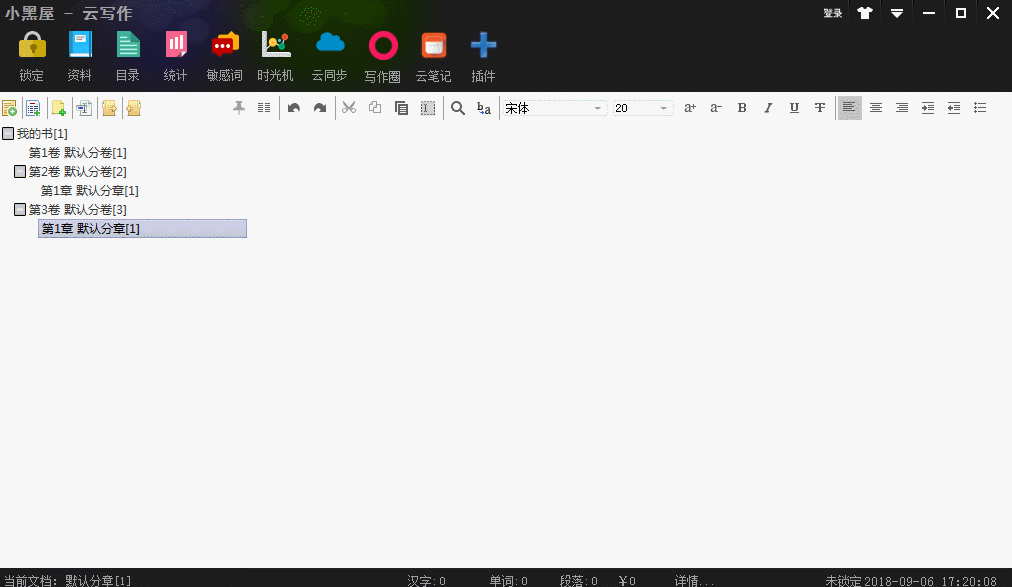The image size is (1012, 587).
Task: Click 当前文档: 默认分章[1] status text
Action: 67,581
